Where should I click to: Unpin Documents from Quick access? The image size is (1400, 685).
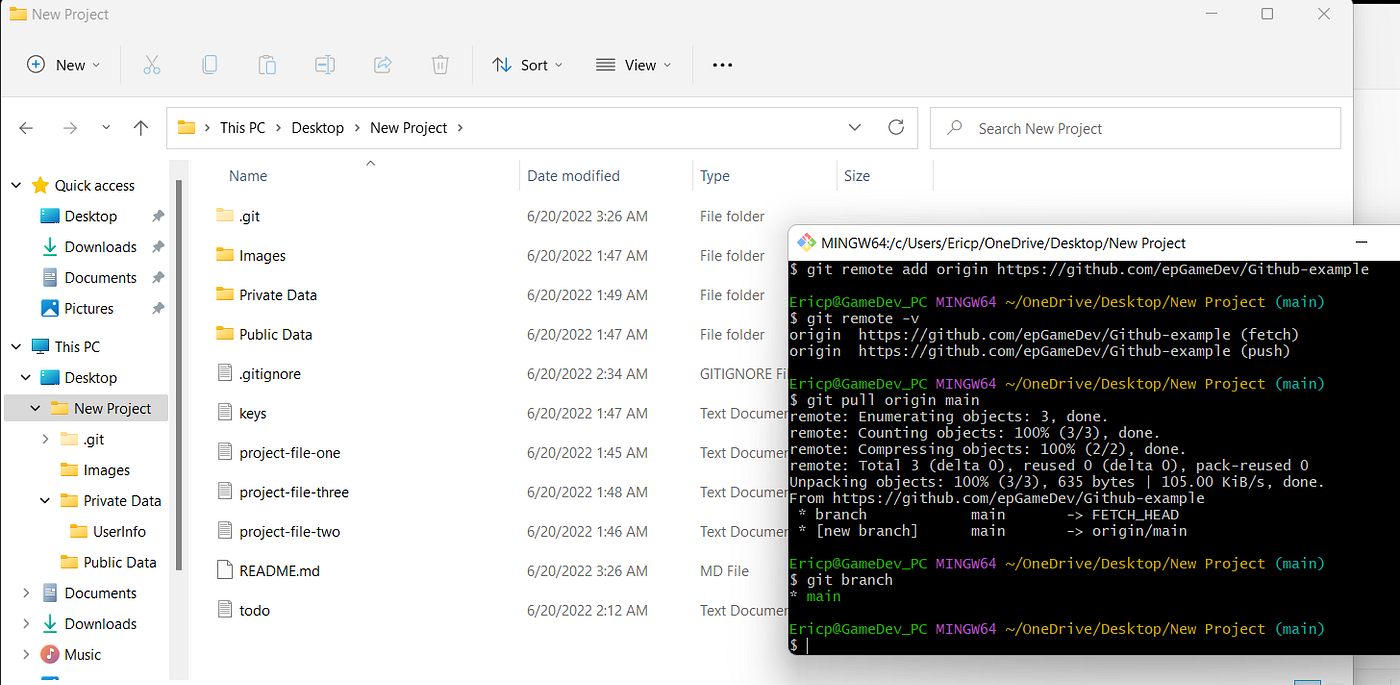[157, 277]
